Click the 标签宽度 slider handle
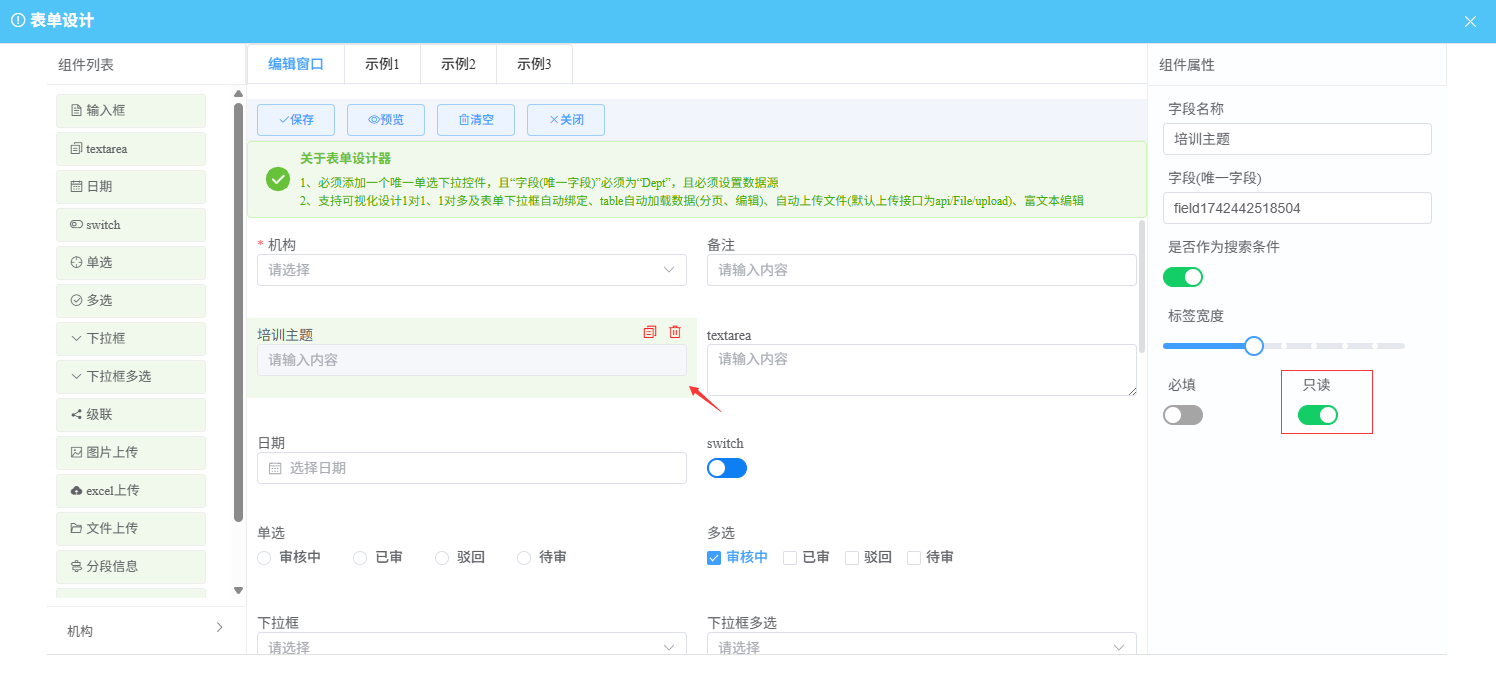Screen dimensions: 1496x691 click(x=1254, y=346)
